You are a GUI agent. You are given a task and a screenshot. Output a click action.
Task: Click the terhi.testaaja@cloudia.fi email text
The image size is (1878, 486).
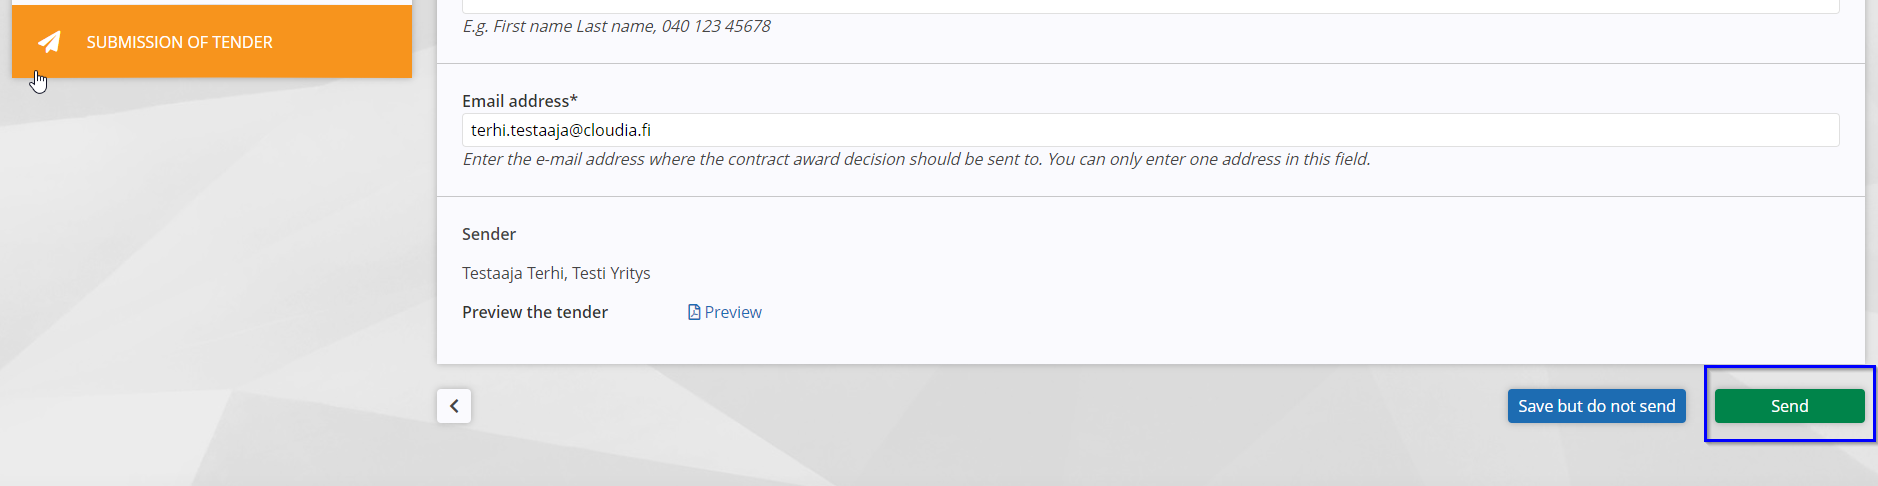[561, 130]
